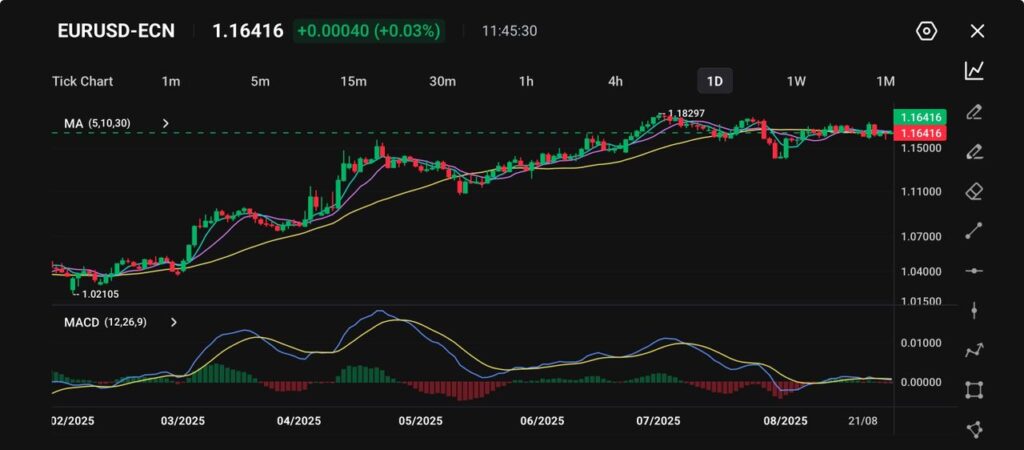Select the diagonal trend line tool

pos(974,231)
